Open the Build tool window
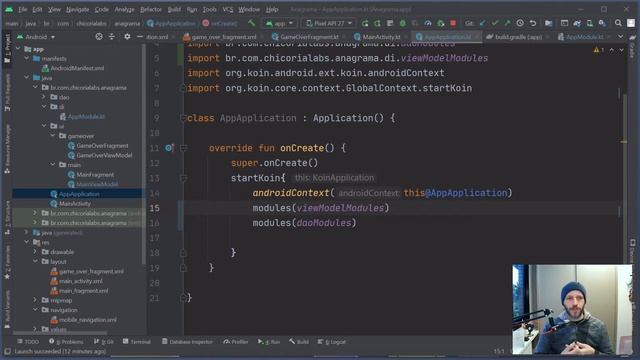Image resolution: width=640 pixels, height=360 pixels. click(299, 342)
